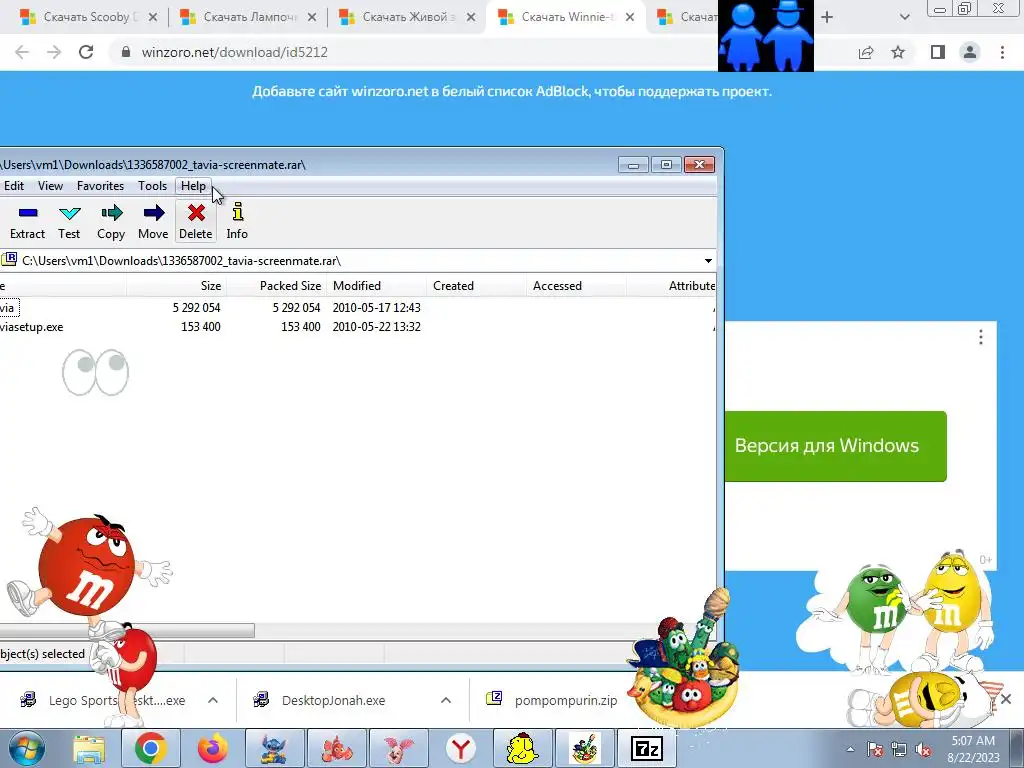
Task: Switch to the Скачать Живой tab
Action: pos(407,17)
